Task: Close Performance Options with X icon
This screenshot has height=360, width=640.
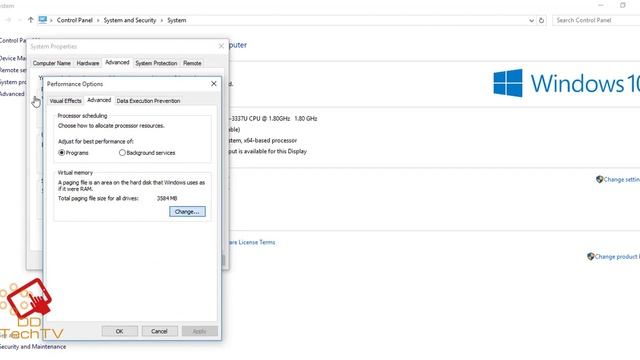Action: (213, 84)
